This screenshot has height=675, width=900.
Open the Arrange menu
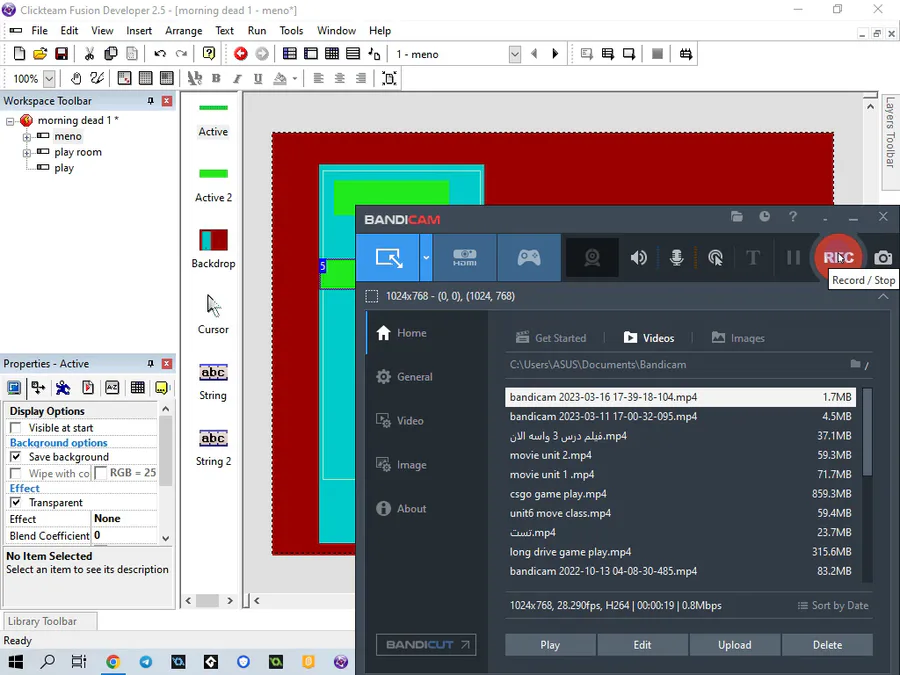[x=184, y=30]
